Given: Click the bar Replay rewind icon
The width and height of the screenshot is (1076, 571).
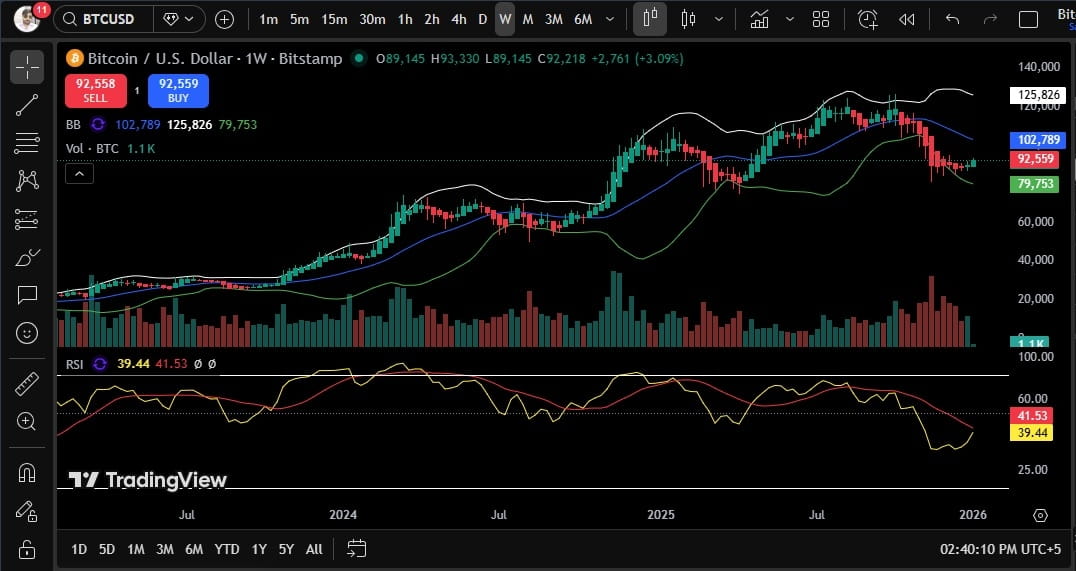Looking at the screenshot, I should (906, 19).
